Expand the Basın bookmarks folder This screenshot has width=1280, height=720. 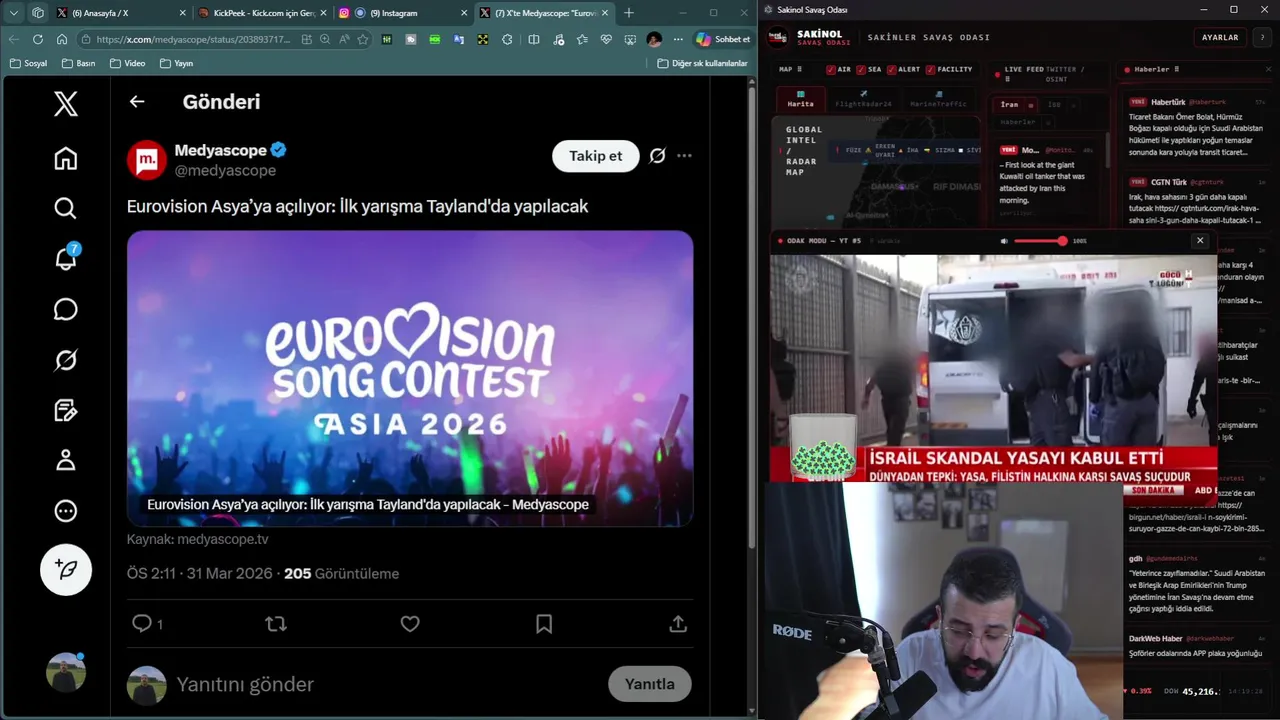(x=79, y=63)
